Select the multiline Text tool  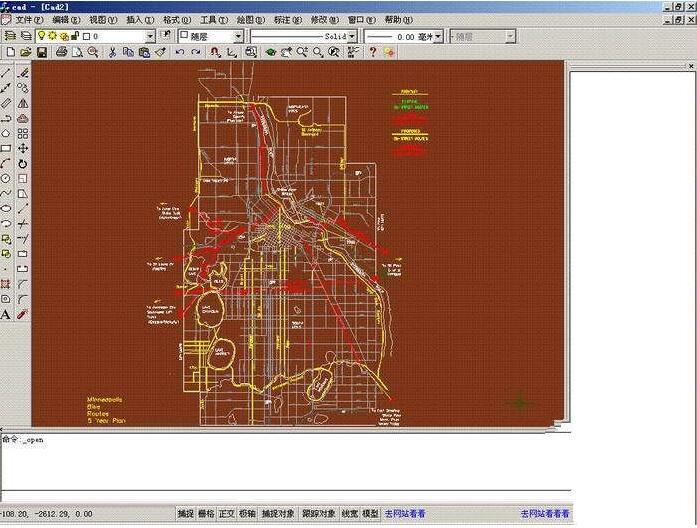click(x=6, y=315)
